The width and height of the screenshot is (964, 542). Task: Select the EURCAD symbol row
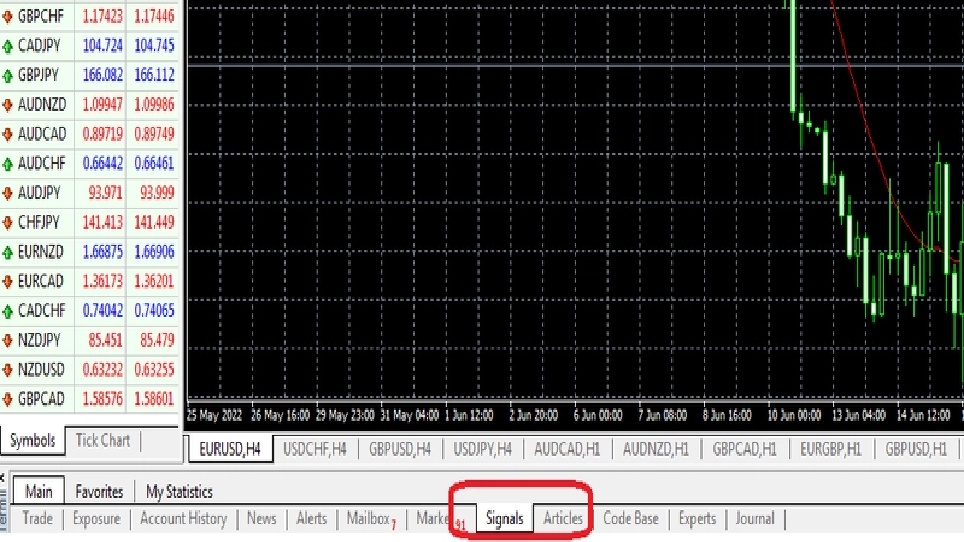point(90,281)
